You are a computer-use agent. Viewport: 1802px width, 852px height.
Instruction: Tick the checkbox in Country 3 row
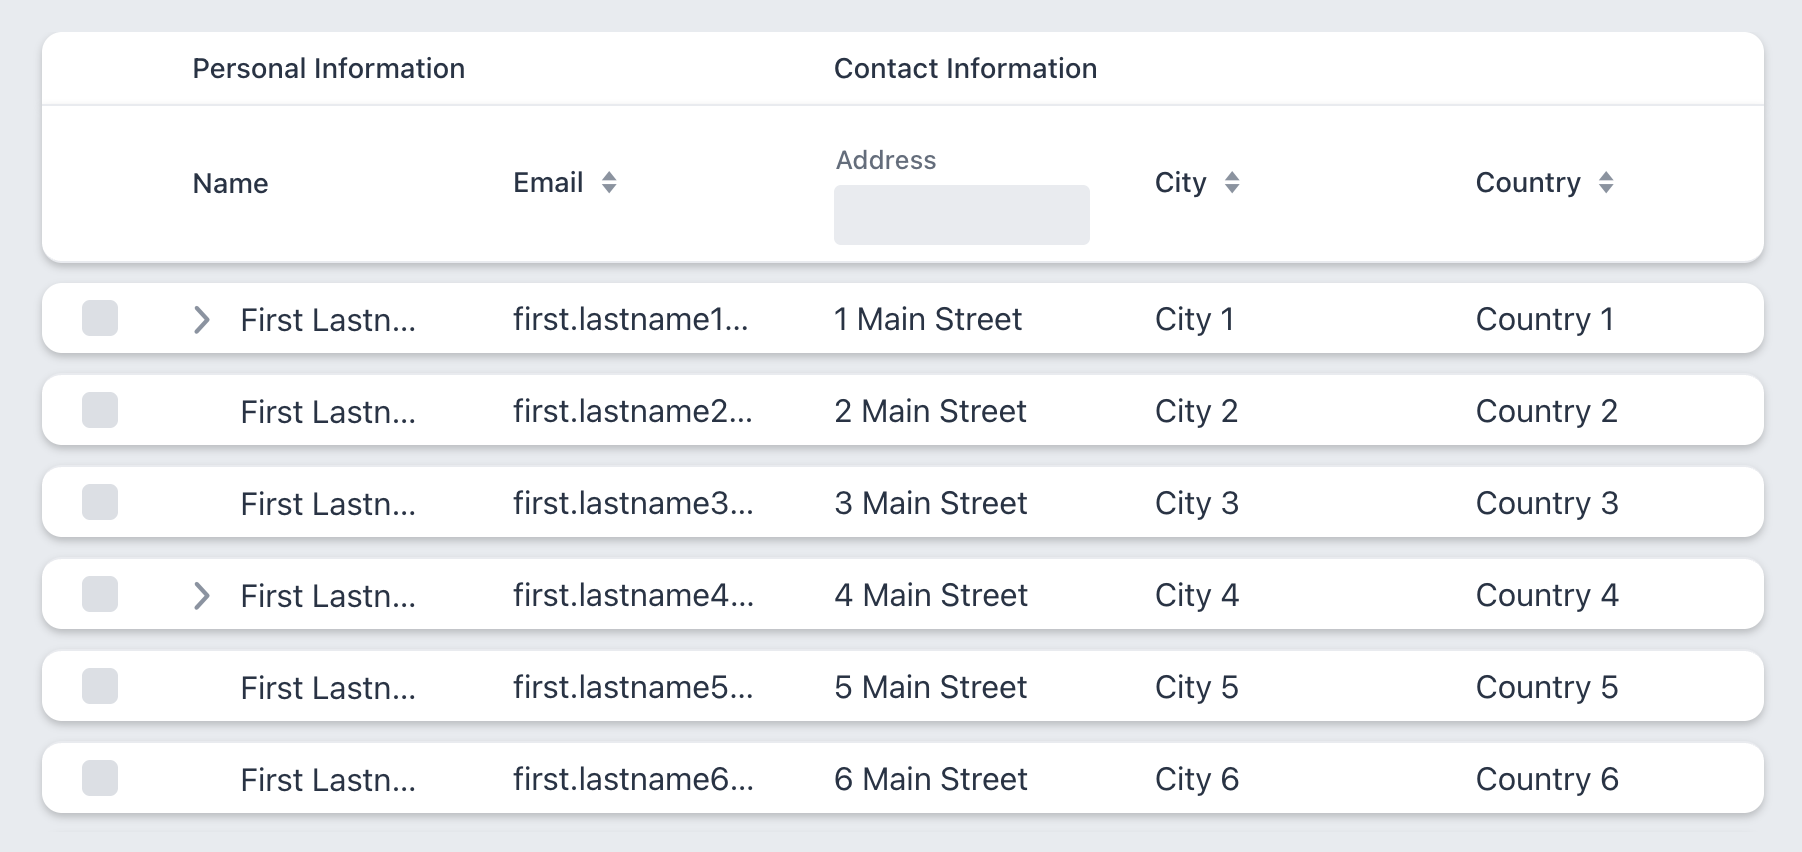tap(100, 503)
